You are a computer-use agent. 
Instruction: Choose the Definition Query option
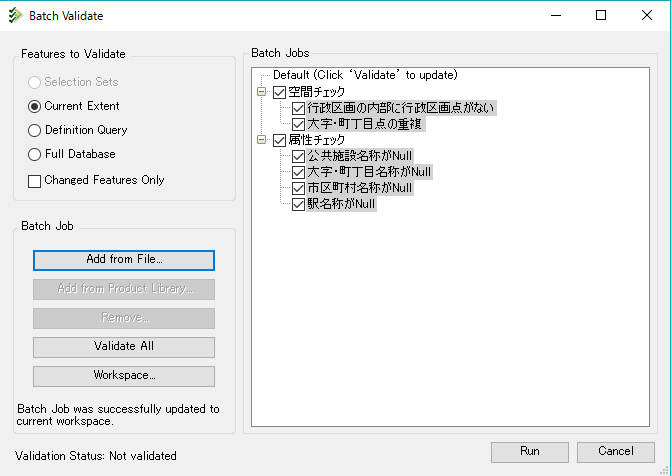[x=35, y=130]
